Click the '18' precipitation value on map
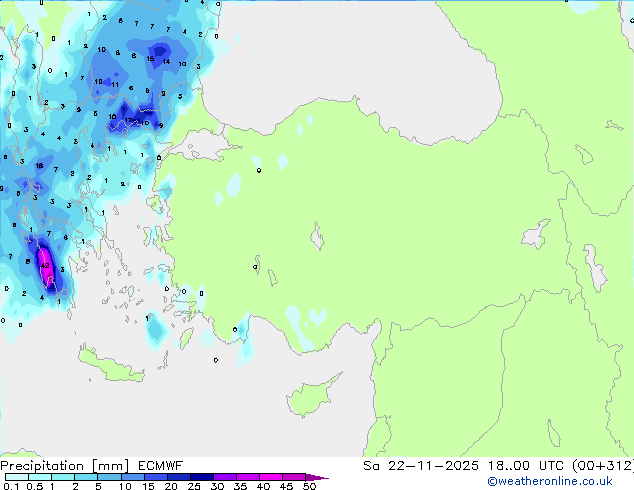Image resolution: width=634 pixels, height=490 pixels. coord(39,166)
